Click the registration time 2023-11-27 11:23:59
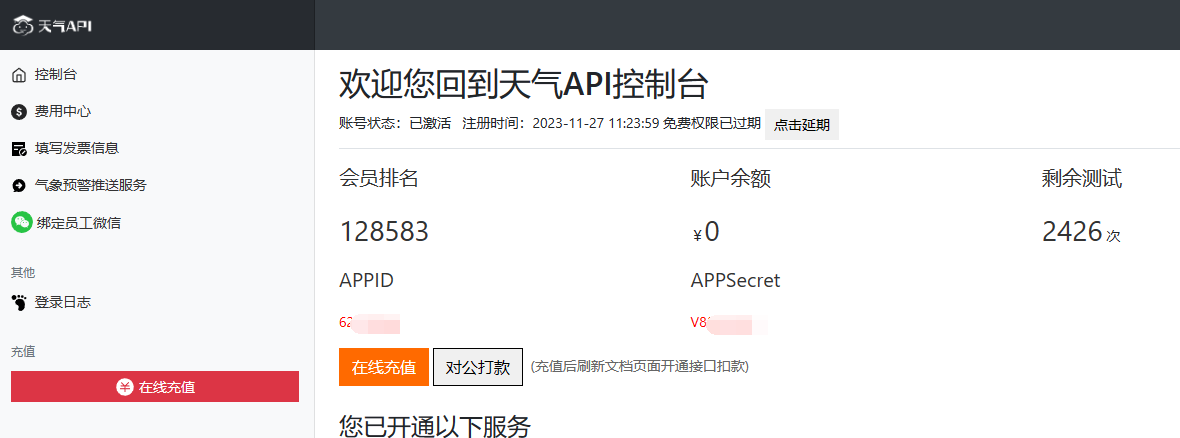Viewport: 1180px width, 438px height. click(x=596, y=124)
